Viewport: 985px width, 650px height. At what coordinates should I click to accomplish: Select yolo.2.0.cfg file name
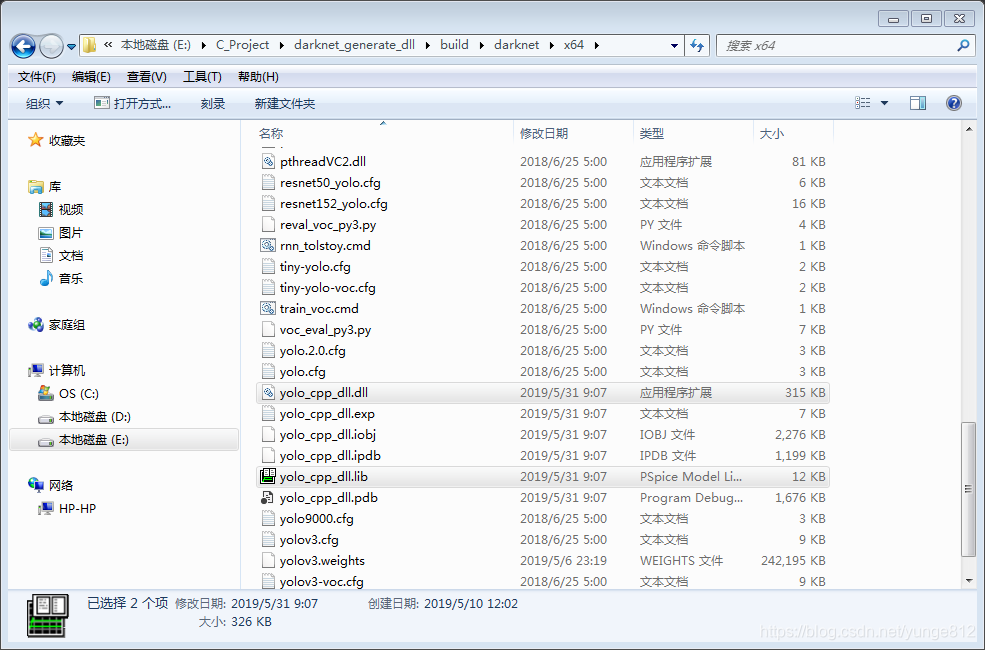click(x=312, y=350)
